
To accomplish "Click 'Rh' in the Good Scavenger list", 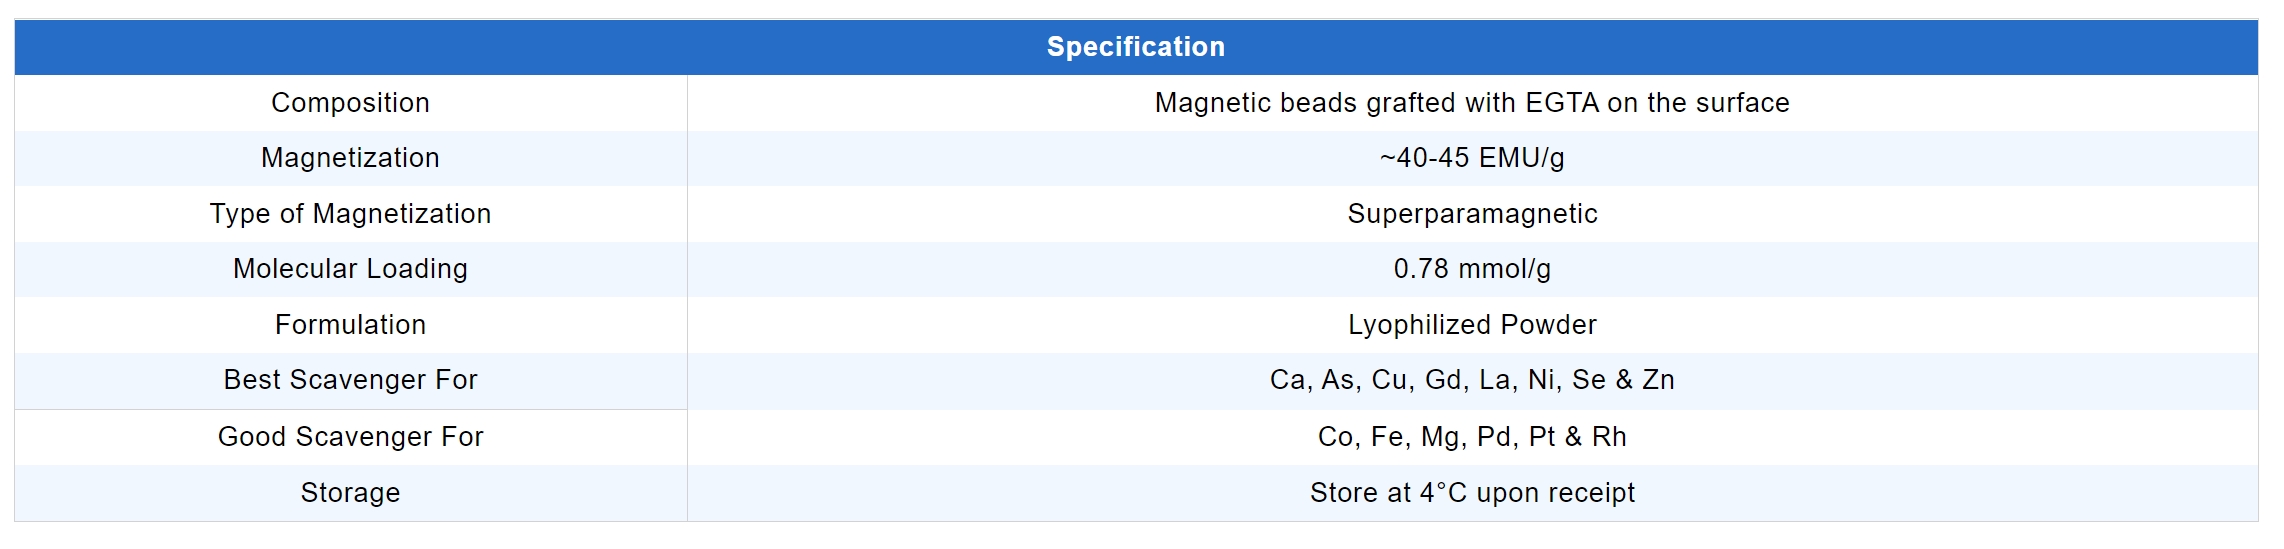I will pyautogui.click(x=1609, y=437).
